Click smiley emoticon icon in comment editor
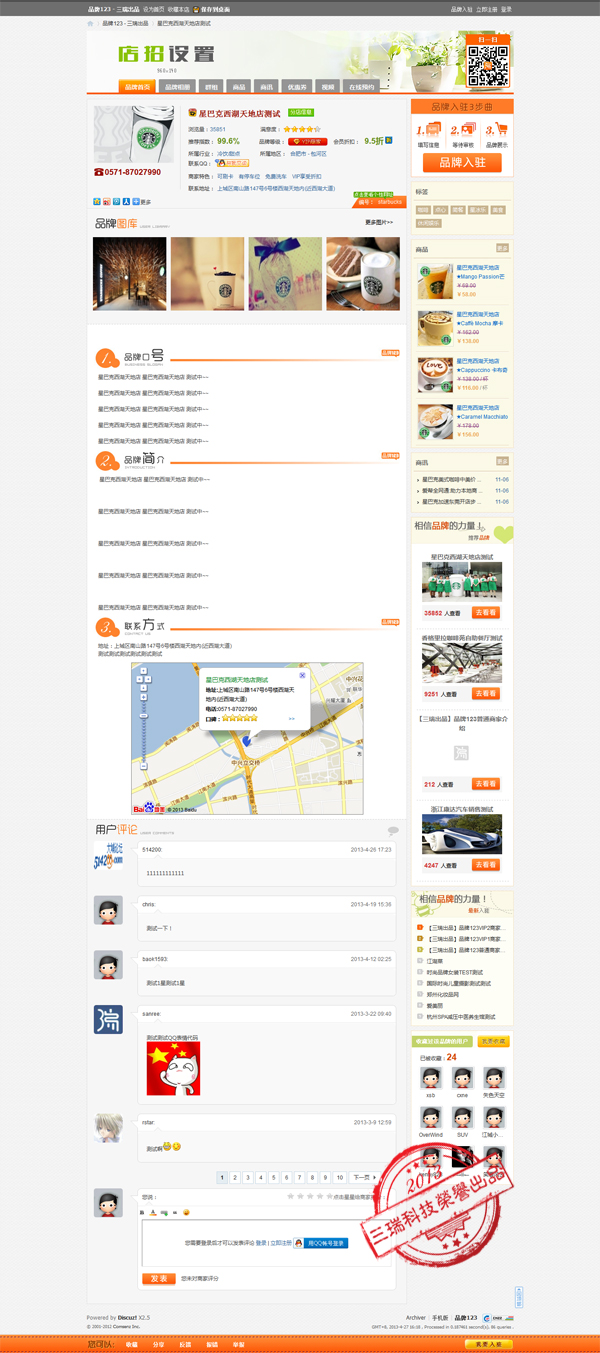 (x=186, y=1211)
